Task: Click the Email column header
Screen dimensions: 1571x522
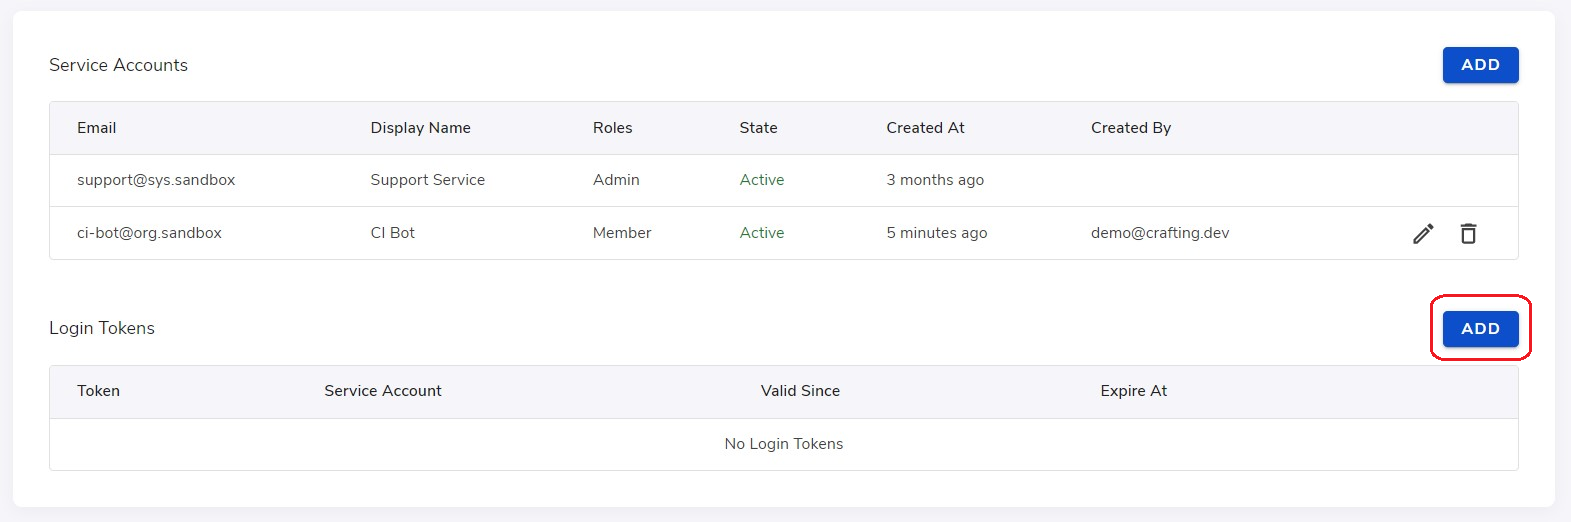Action: click(x=96, y=128)
